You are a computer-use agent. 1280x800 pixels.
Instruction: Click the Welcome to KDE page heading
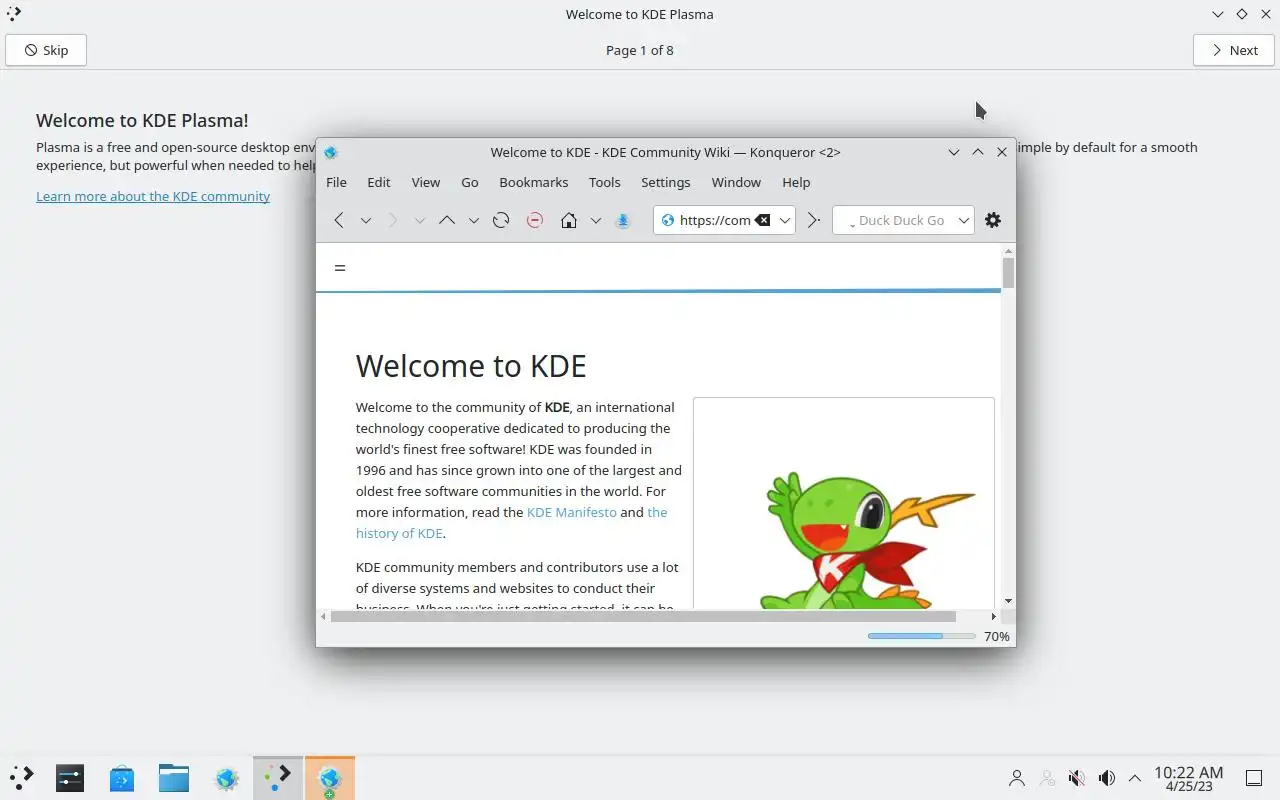tap(471, 366)
